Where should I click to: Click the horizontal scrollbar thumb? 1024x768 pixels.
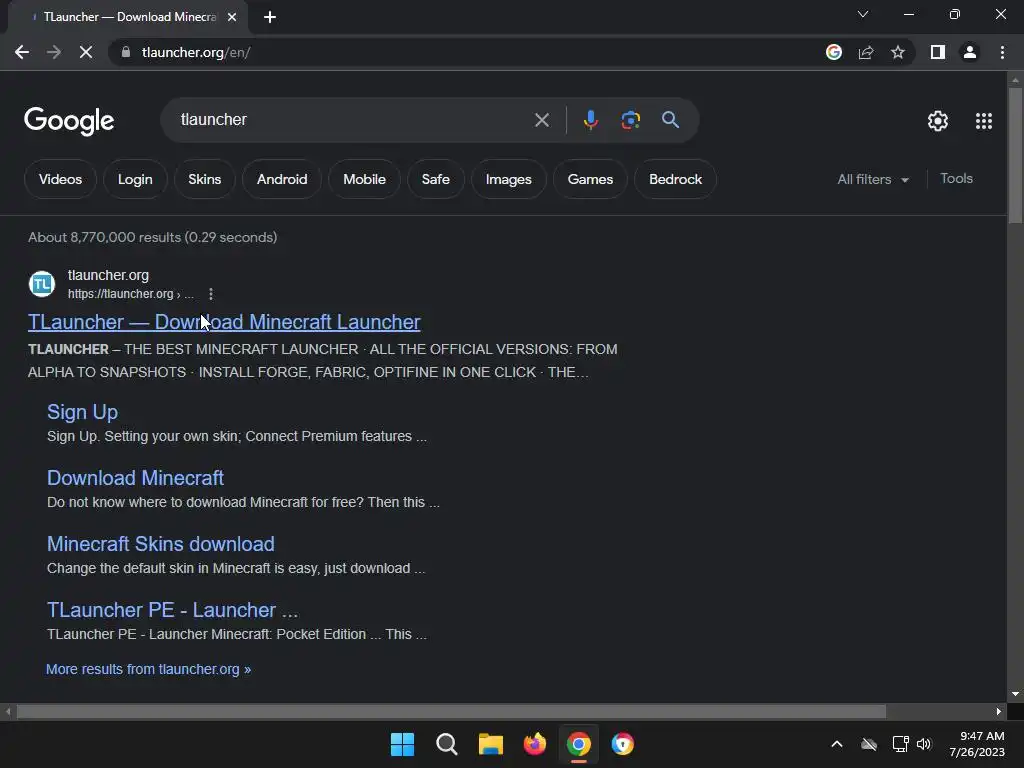tap(451, 711)
